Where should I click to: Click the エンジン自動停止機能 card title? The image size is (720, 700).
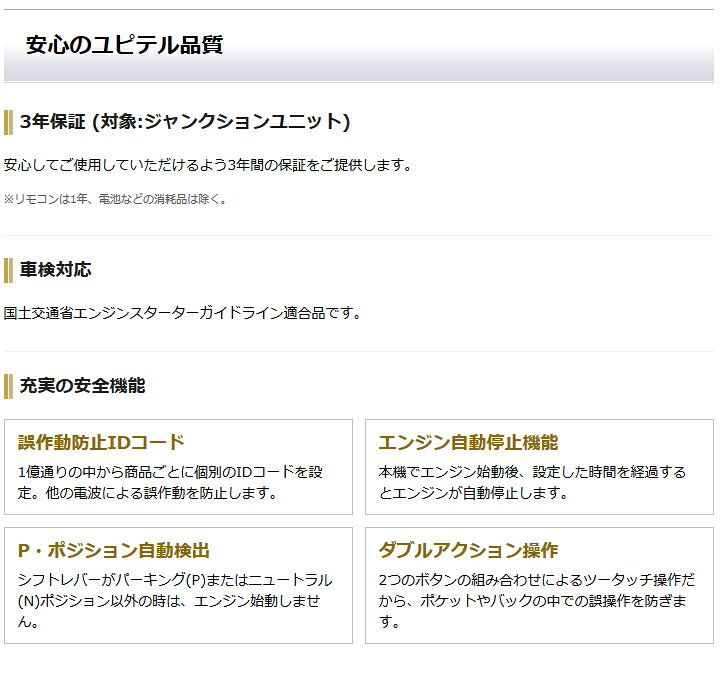(x=468, y=442)
